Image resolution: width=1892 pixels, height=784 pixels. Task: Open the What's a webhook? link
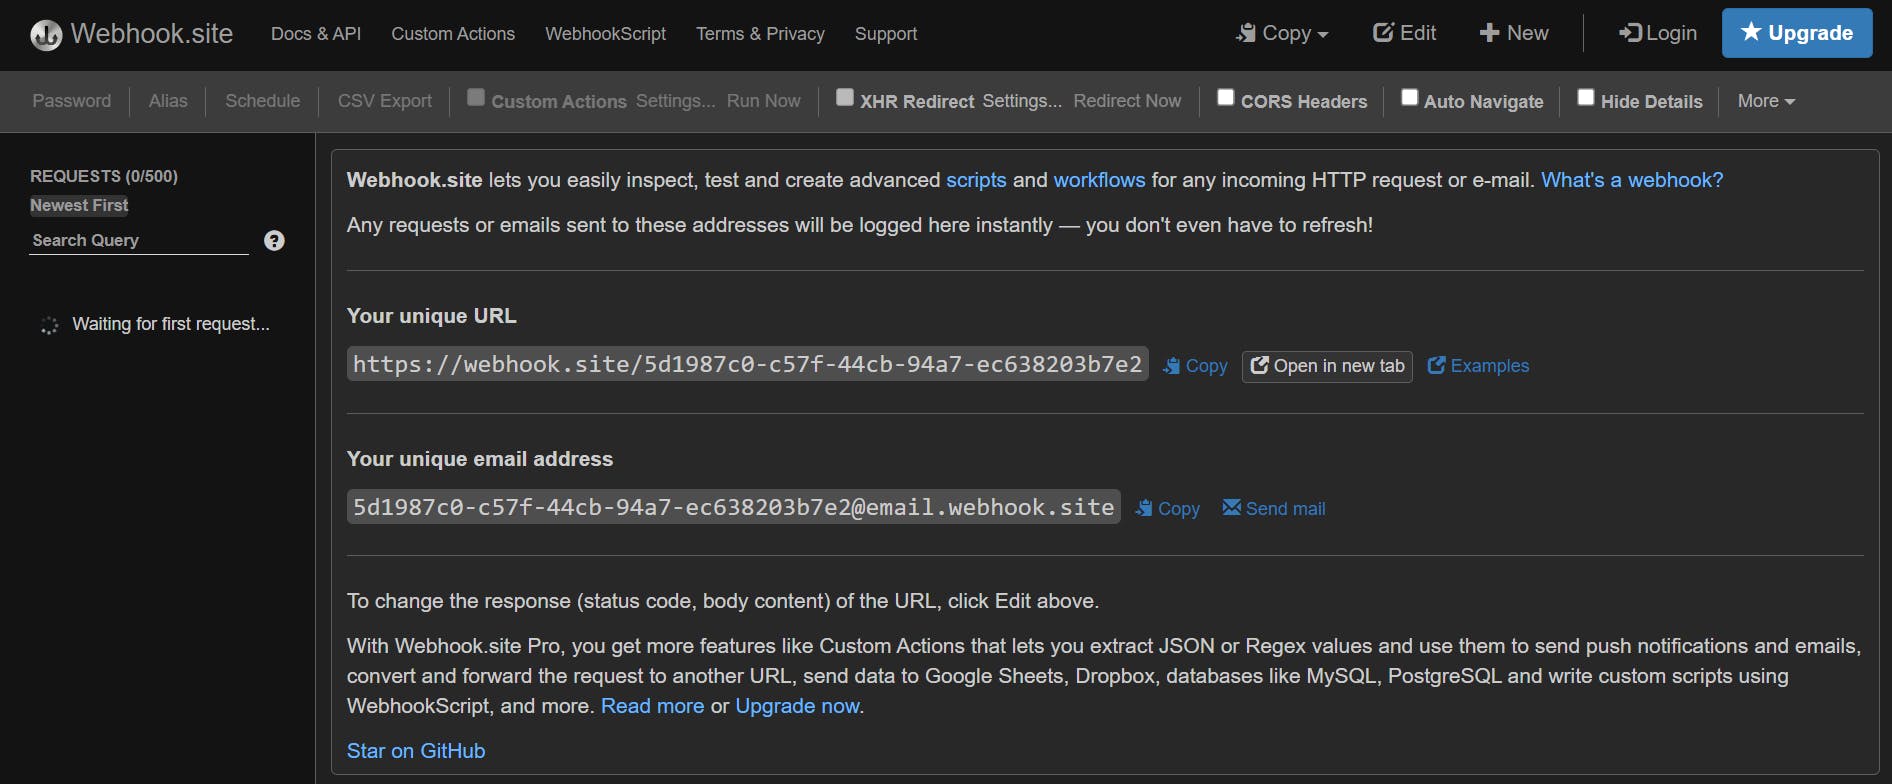pos(1632,180)
